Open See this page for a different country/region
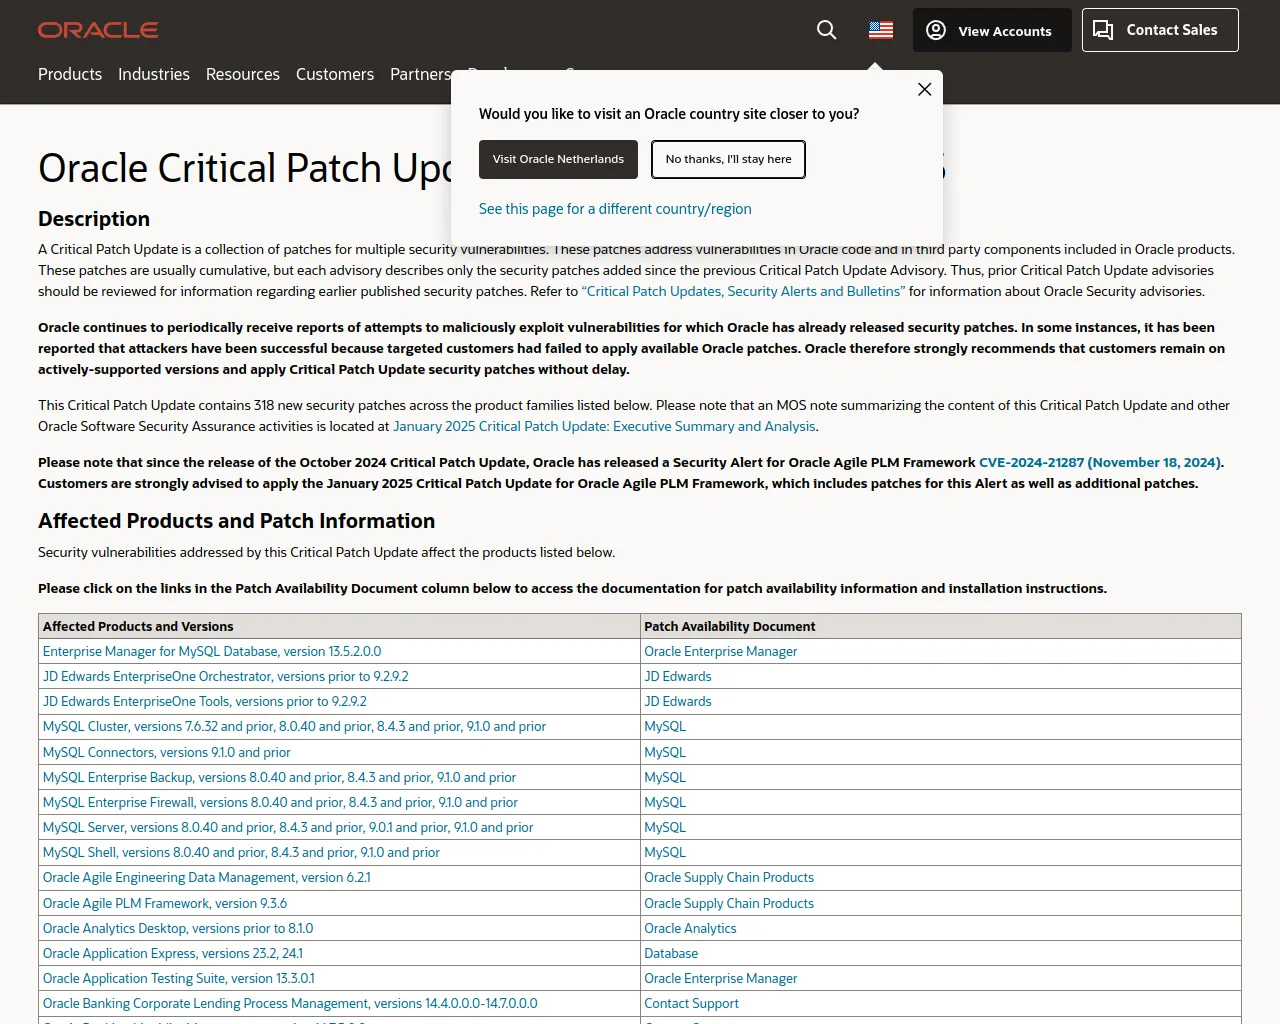This screenshot has height=1024, width=1280. tap(615, 209)
